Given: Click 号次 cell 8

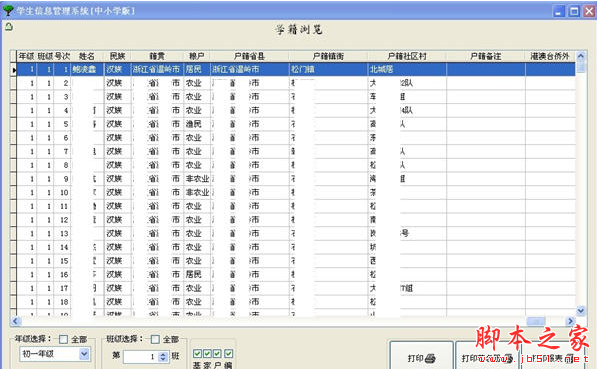Looking at the screenshot, I should [x=62, y=165].
